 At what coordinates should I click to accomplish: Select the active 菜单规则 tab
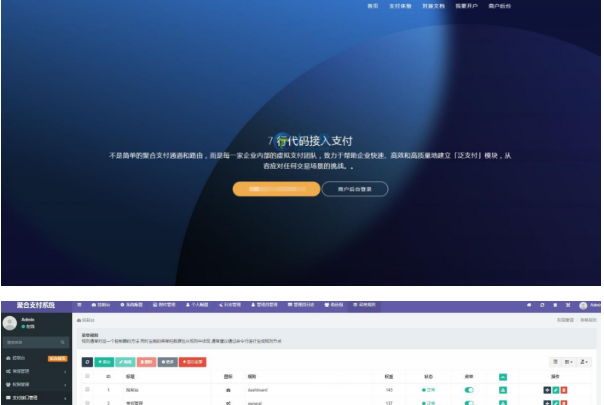[x=364, y=305]
